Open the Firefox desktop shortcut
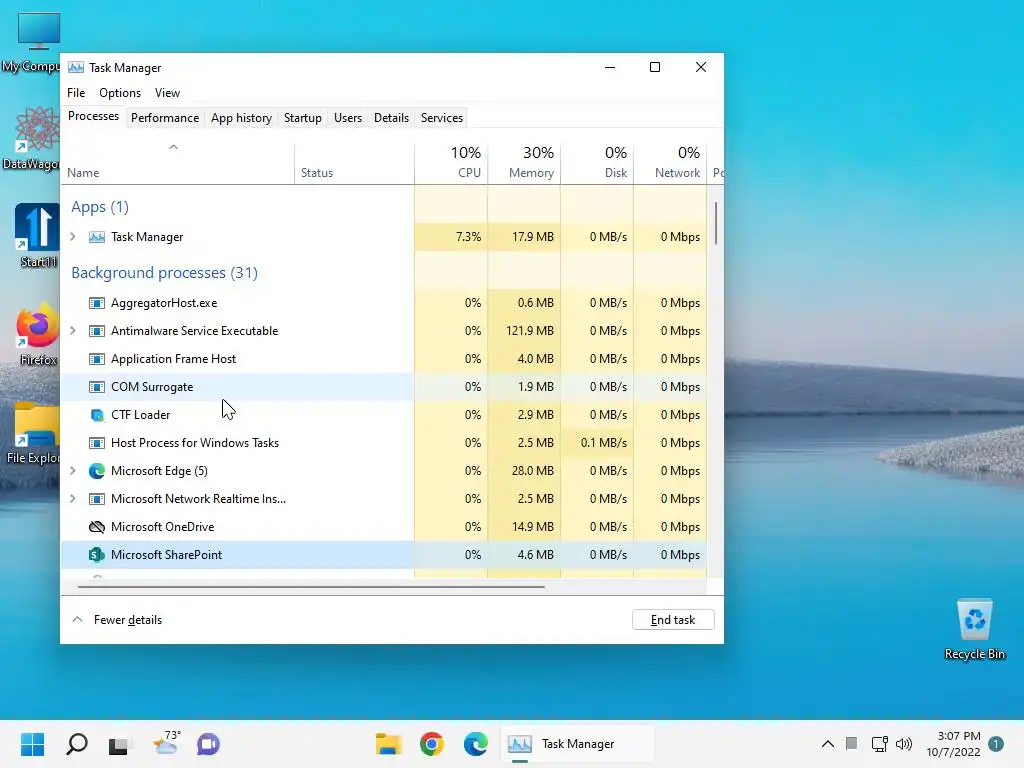 point(37,334)
